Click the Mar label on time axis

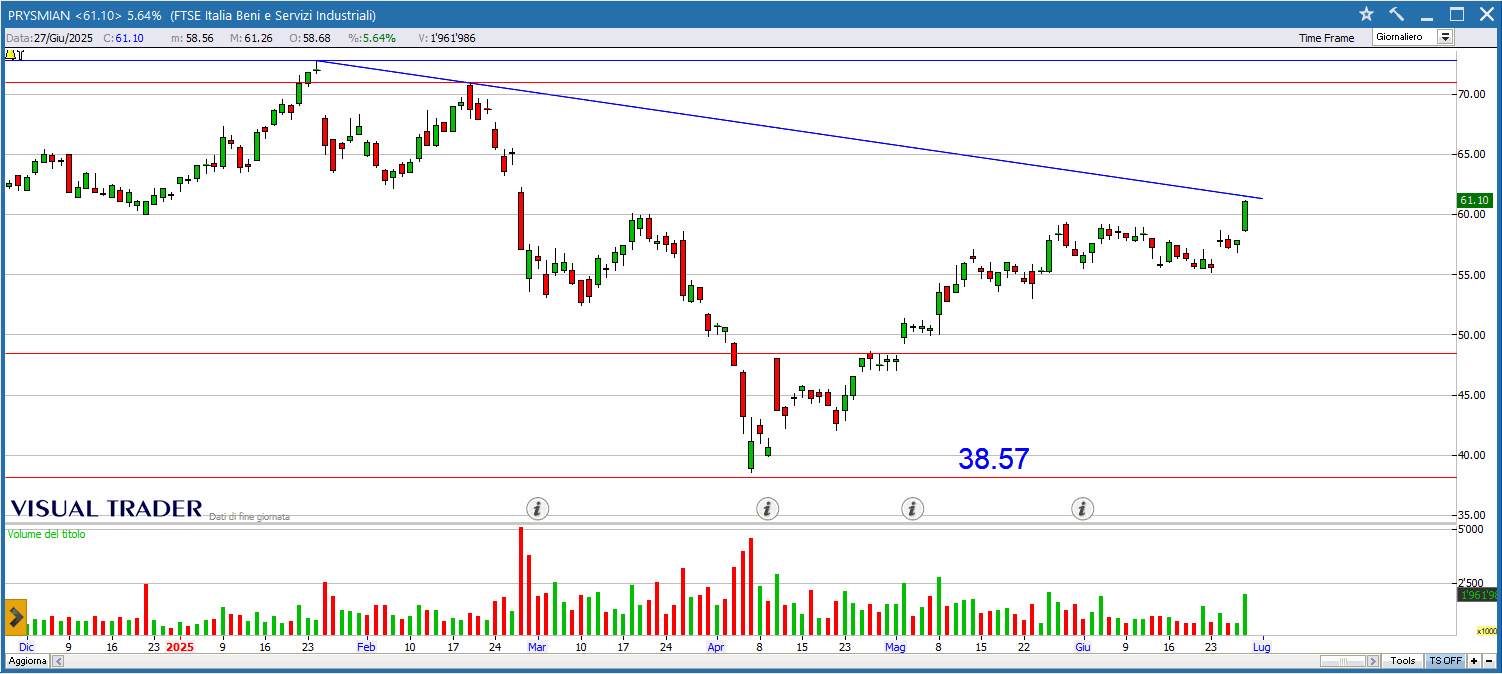pyautogui.click(x=538, y=647)
